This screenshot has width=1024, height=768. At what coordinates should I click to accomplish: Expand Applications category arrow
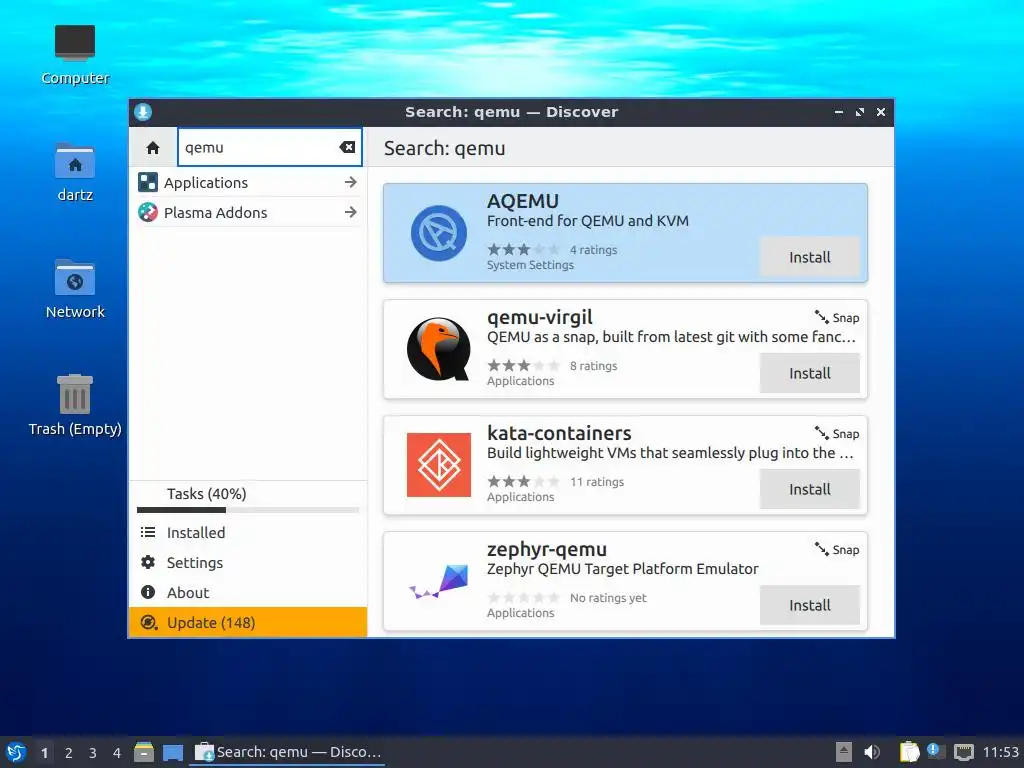coord(351,182)
